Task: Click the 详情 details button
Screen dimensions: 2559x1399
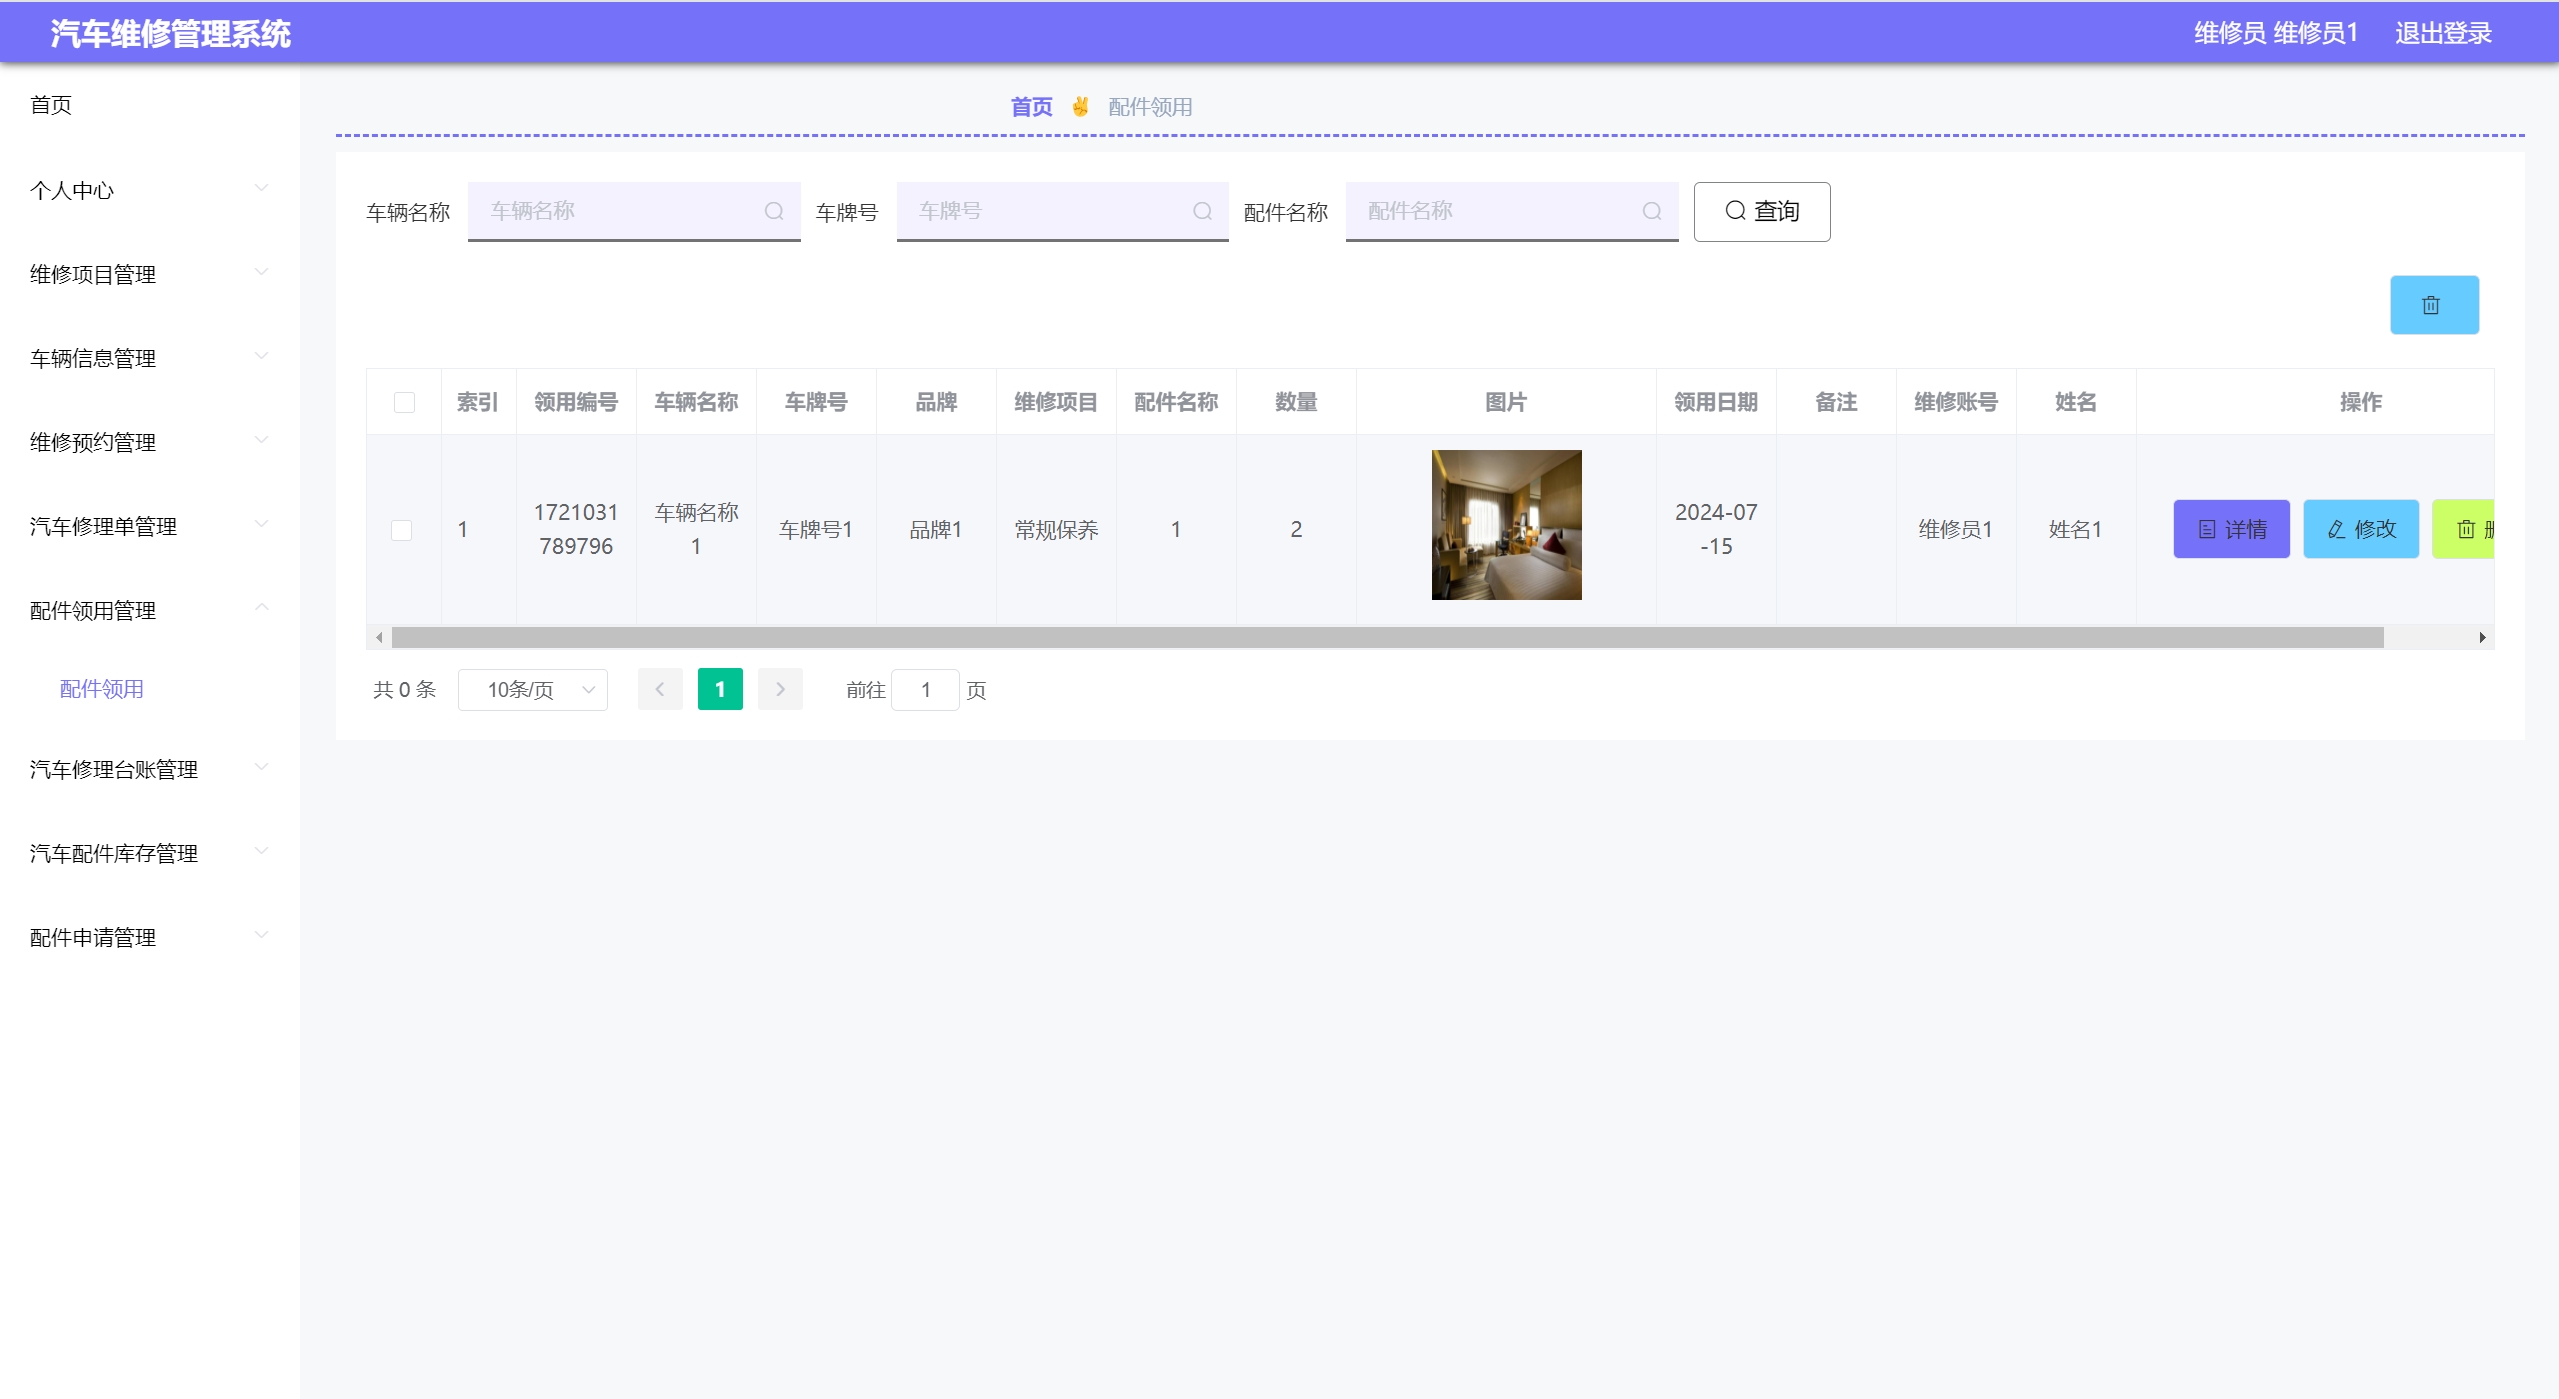Action: (2231, 529)
